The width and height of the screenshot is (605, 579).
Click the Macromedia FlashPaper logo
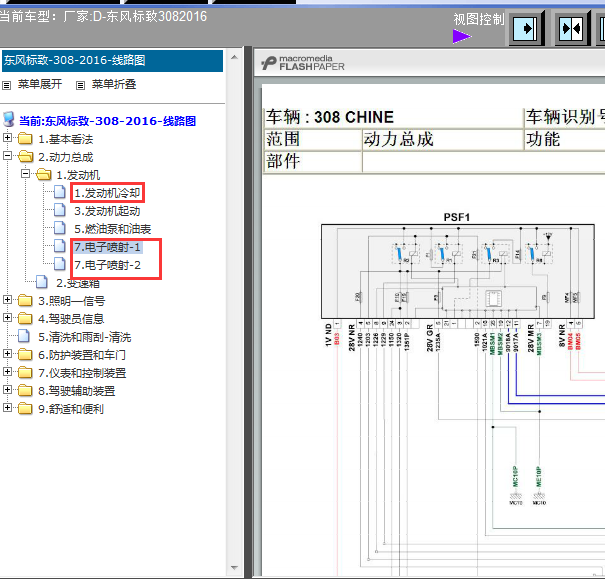[303, 63]
